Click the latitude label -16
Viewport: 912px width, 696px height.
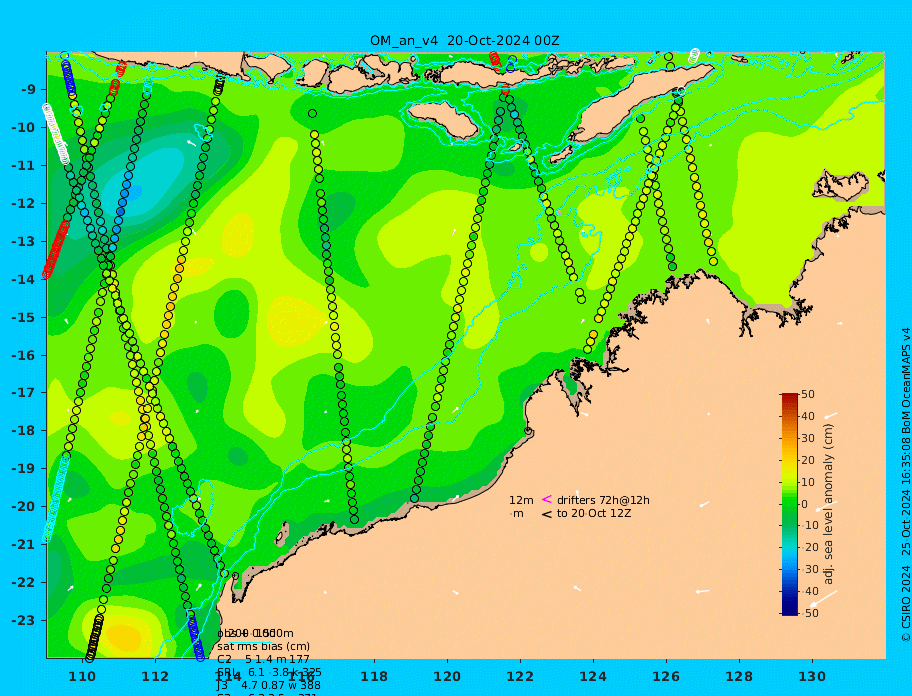[24, 355]
